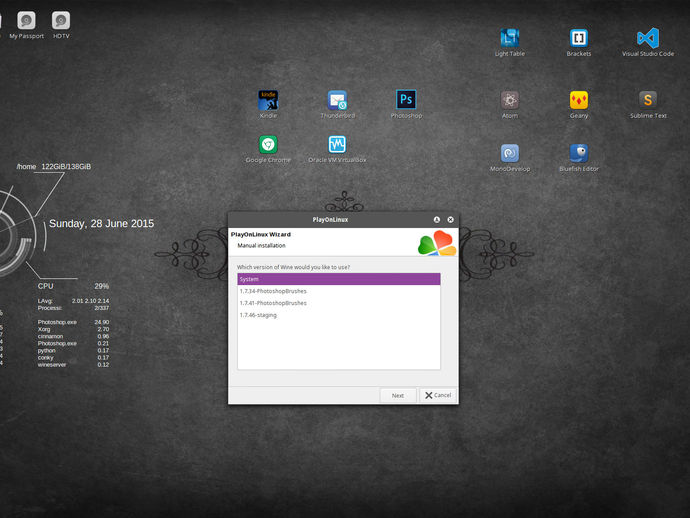690x518 pixels.
Task: Launch MonoDevelop desktop icon
Action: pos(510,153)
